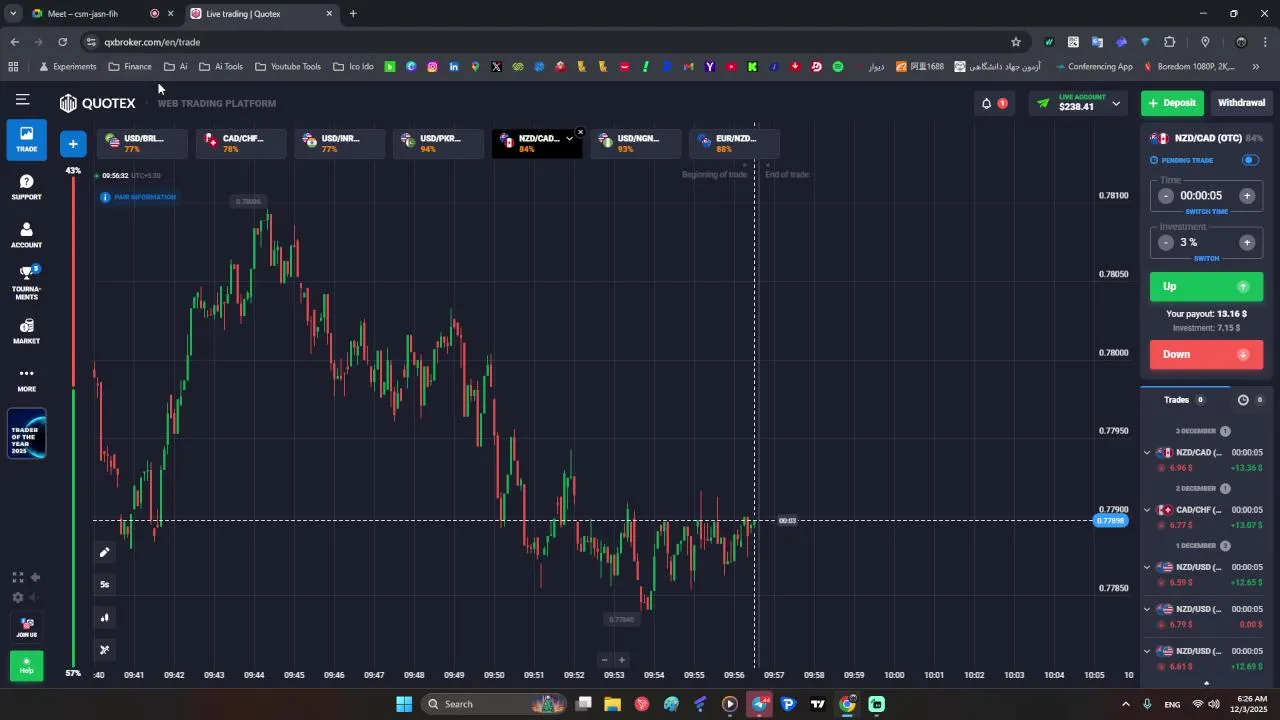
Task: Click the fullscreen expand arrows icon
Action: [x=17, y=578]
